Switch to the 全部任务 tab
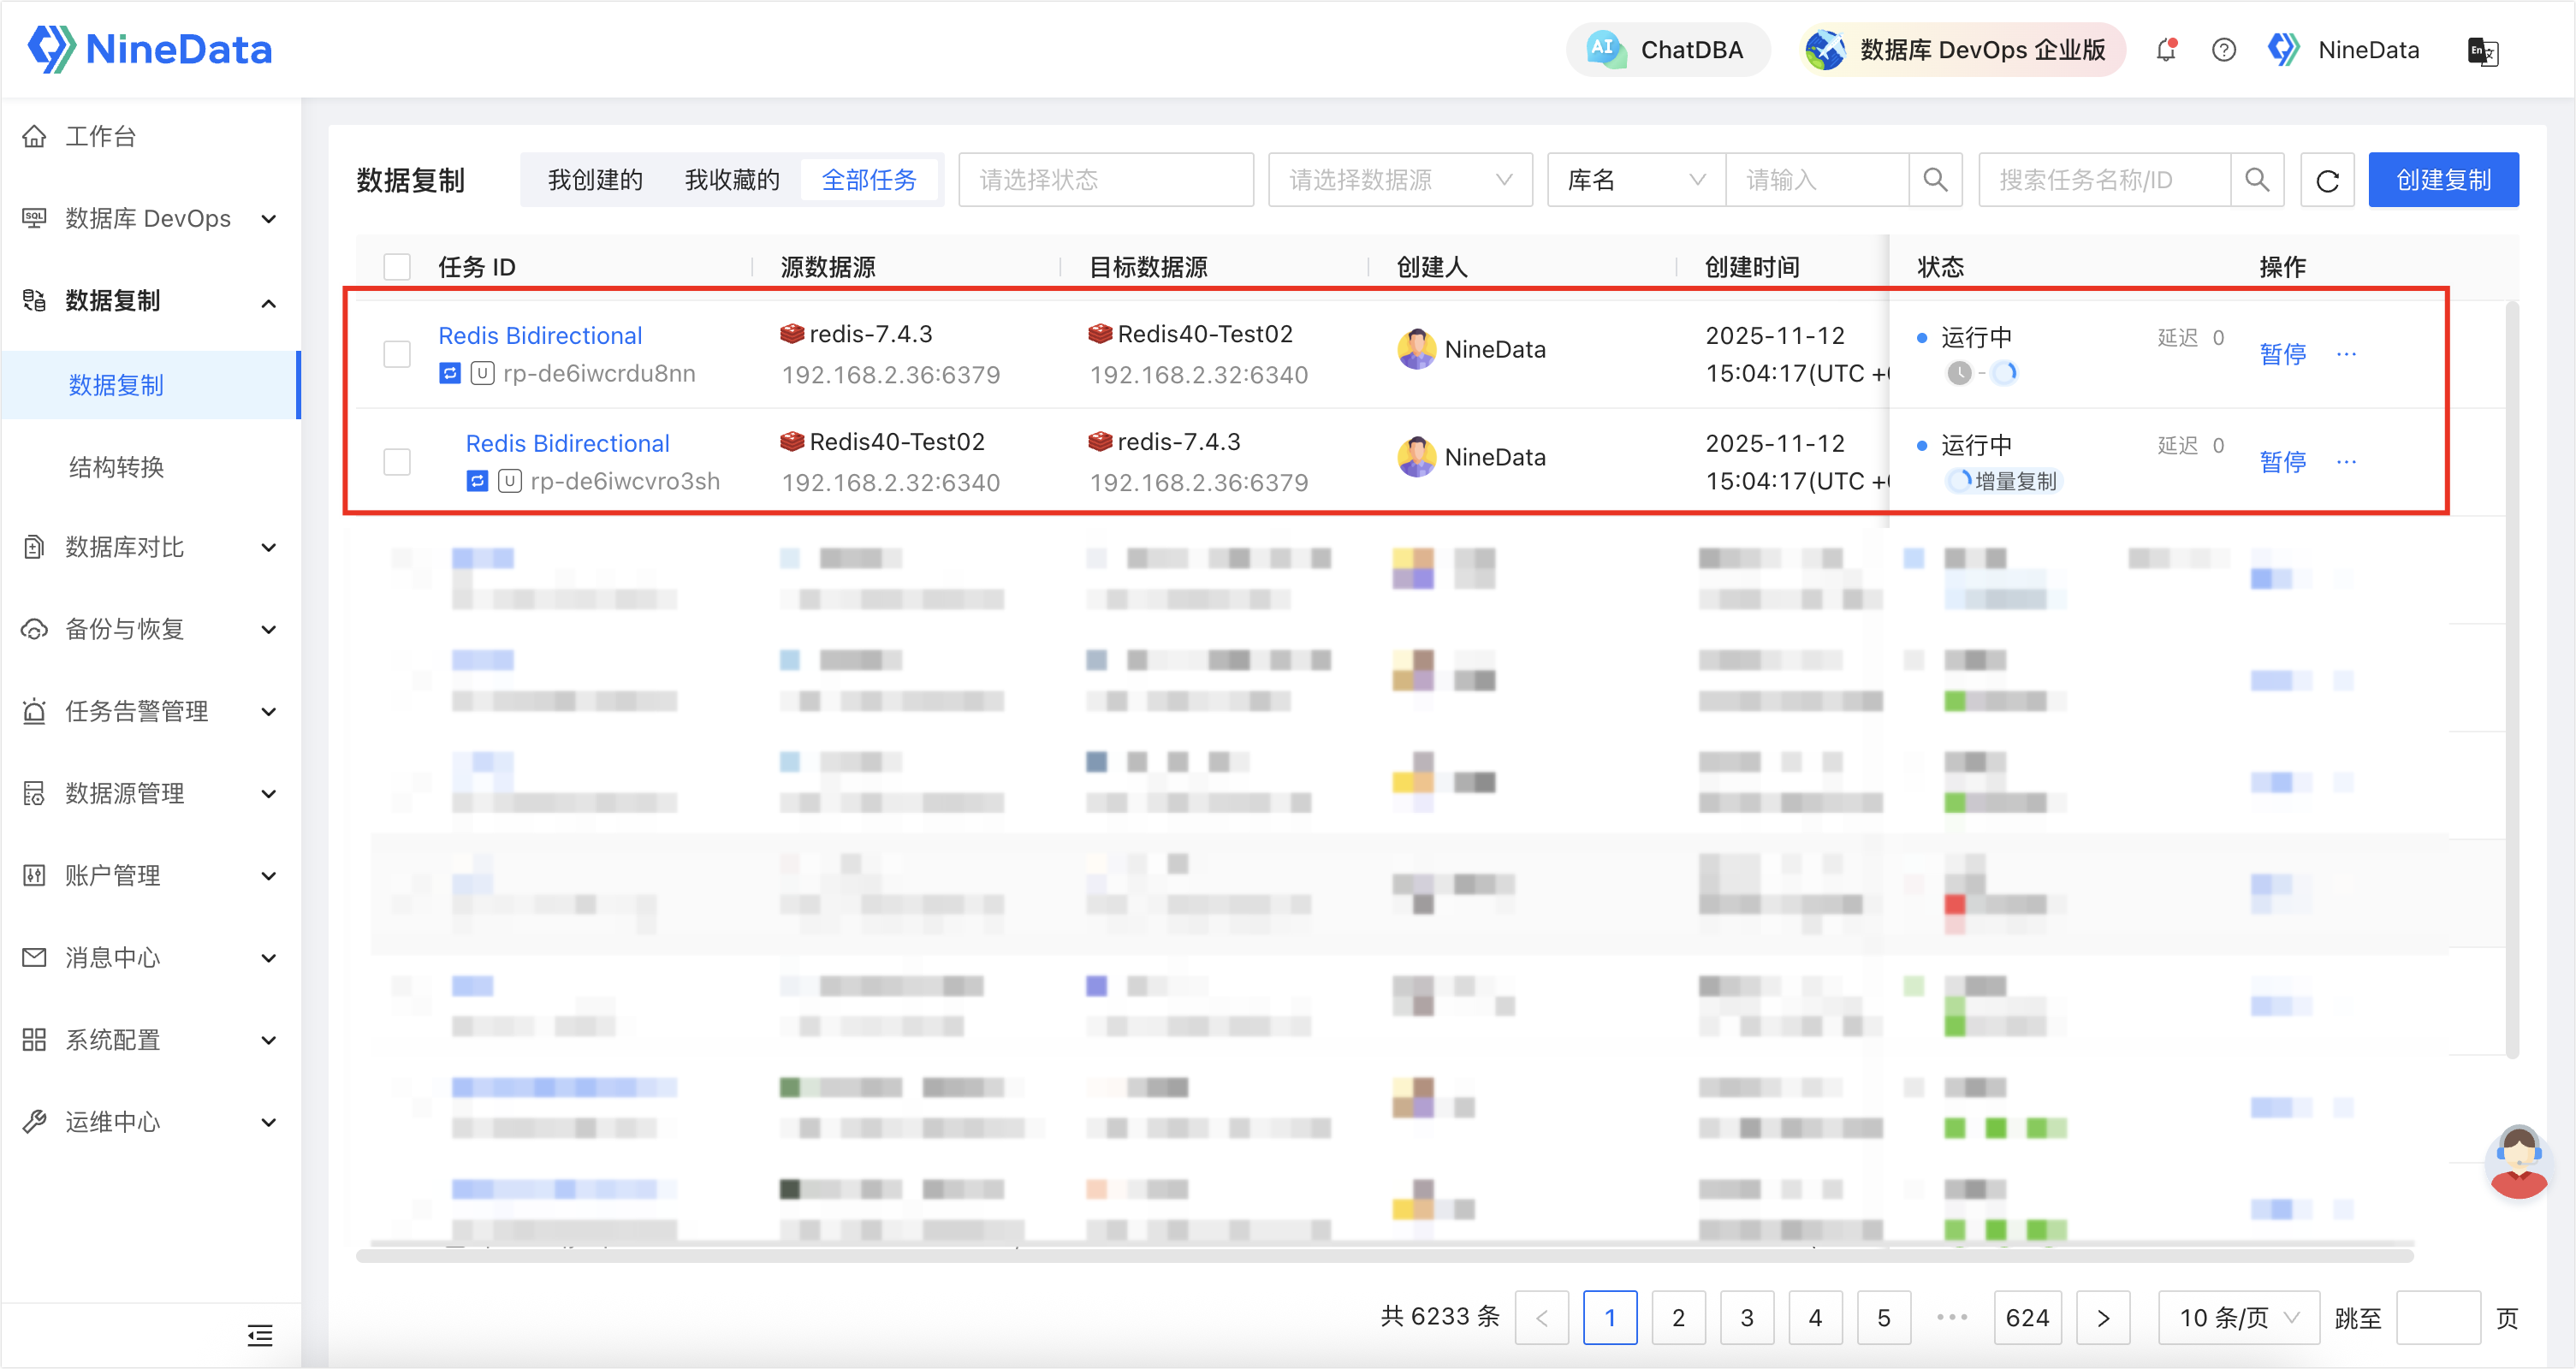Image resolution: width=2576 pixels, height=1369 pixels. 869,180
